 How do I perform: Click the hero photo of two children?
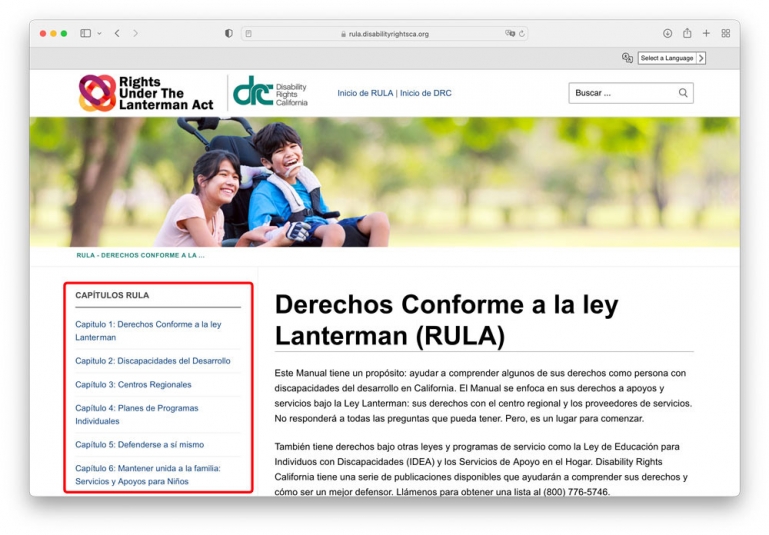point(384,182)
